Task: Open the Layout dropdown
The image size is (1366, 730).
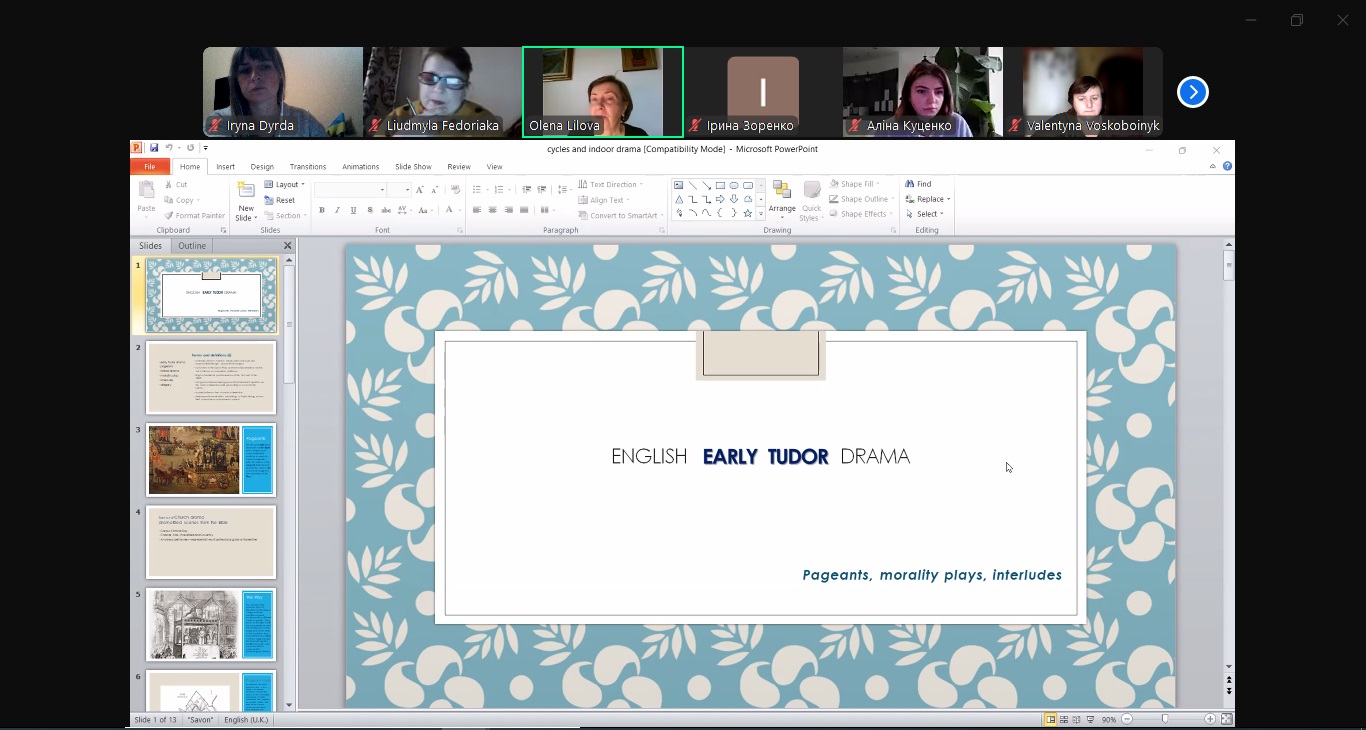Action: 284,184
